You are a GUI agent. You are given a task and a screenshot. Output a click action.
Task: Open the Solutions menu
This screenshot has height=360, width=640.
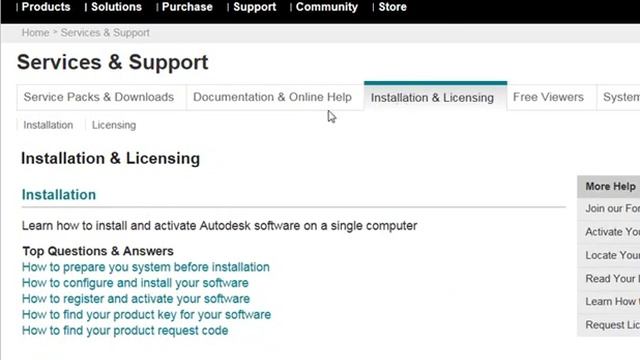[116, 7]
